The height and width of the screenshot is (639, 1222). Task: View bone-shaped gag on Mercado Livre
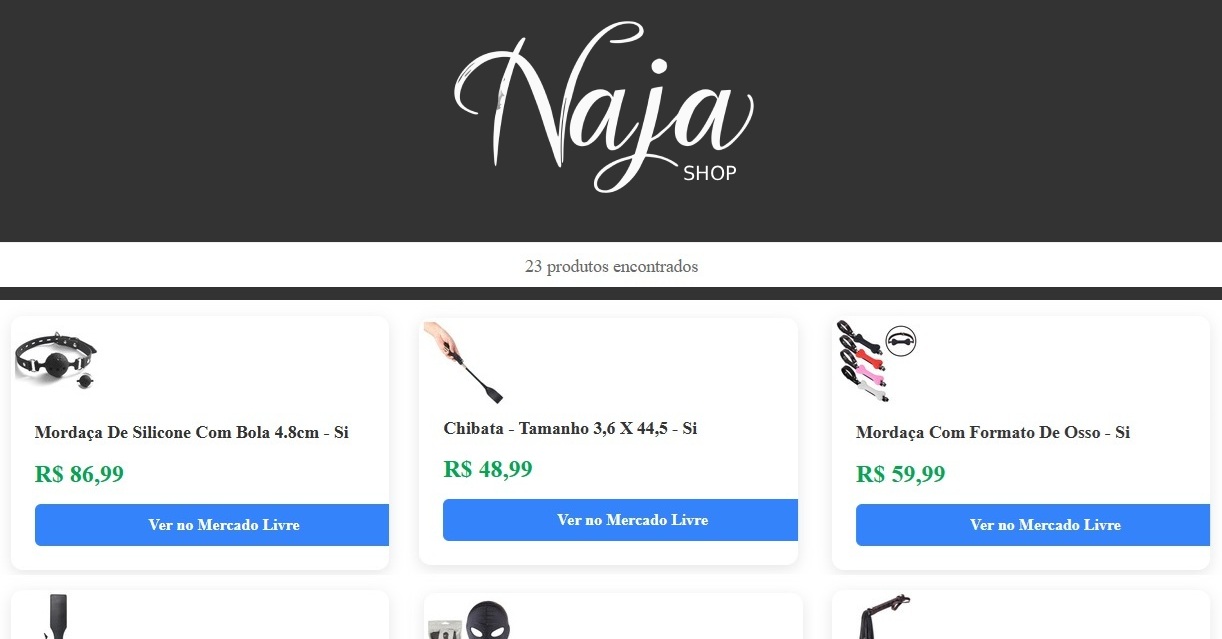(x=1033, y=525)
